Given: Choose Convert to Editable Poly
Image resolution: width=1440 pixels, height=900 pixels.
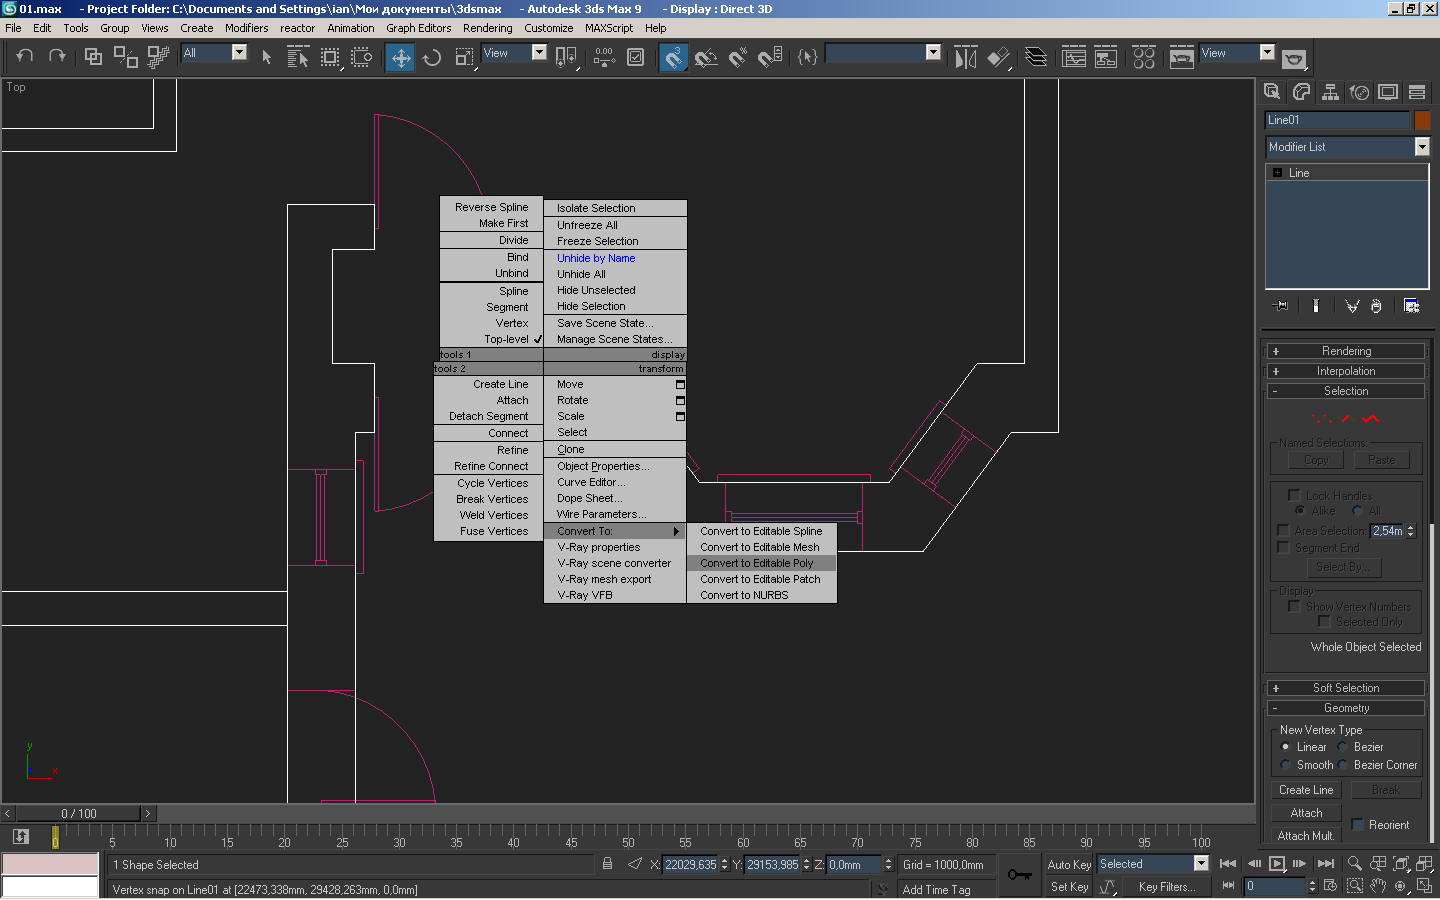Looking at the screenshot, I should [761, 563].
